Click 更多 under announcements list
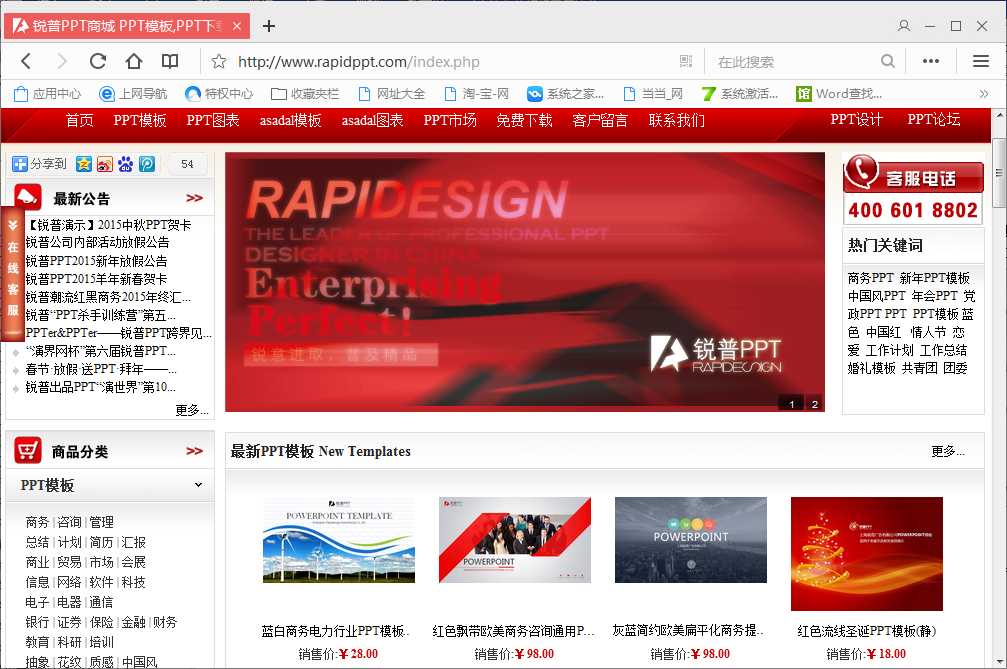The height and width of the screenshot is (669, 1007). (191, 410)
